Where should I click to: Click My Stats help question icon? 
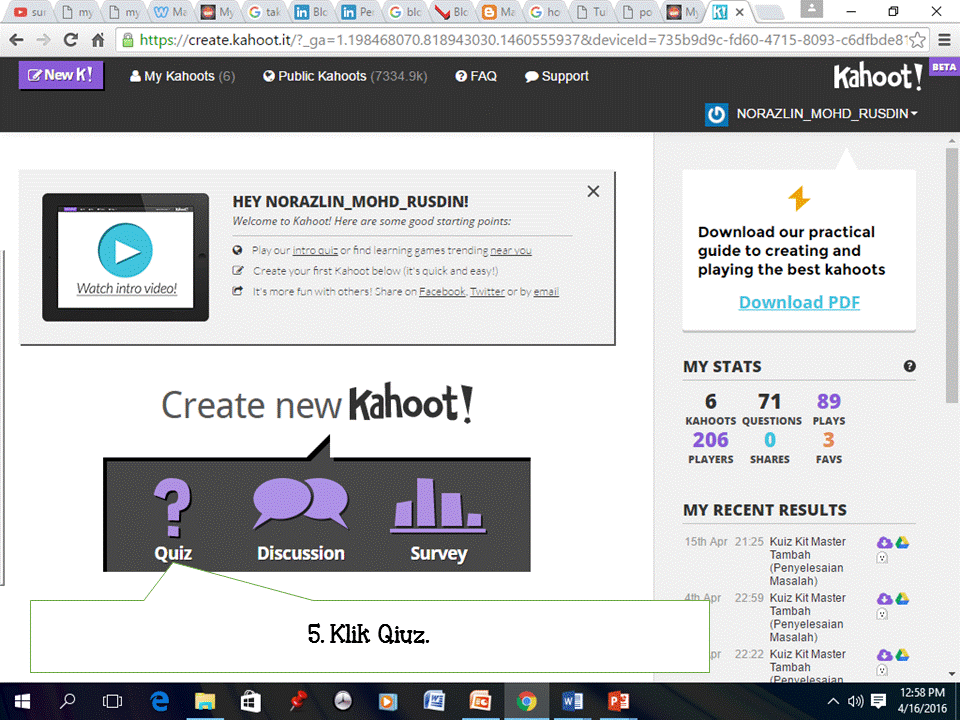click(x=910, y=366)
